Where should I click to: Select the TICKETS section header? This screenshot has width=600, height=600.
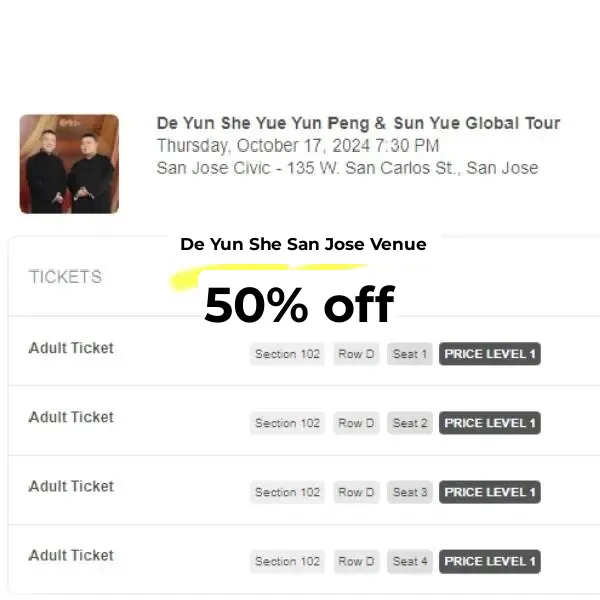pos(65,277)
